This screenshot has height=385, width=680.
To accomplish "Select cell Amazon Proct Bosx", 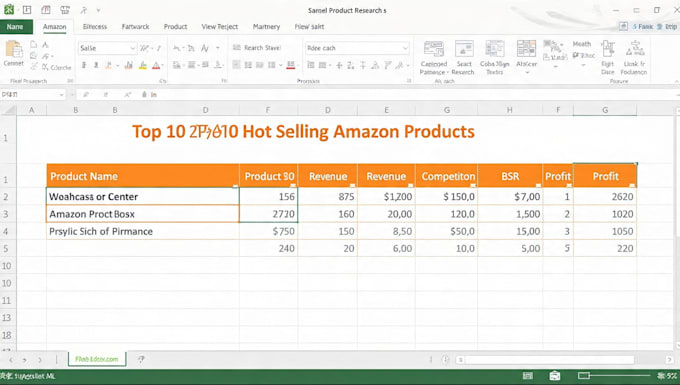I will pos(143,214).
